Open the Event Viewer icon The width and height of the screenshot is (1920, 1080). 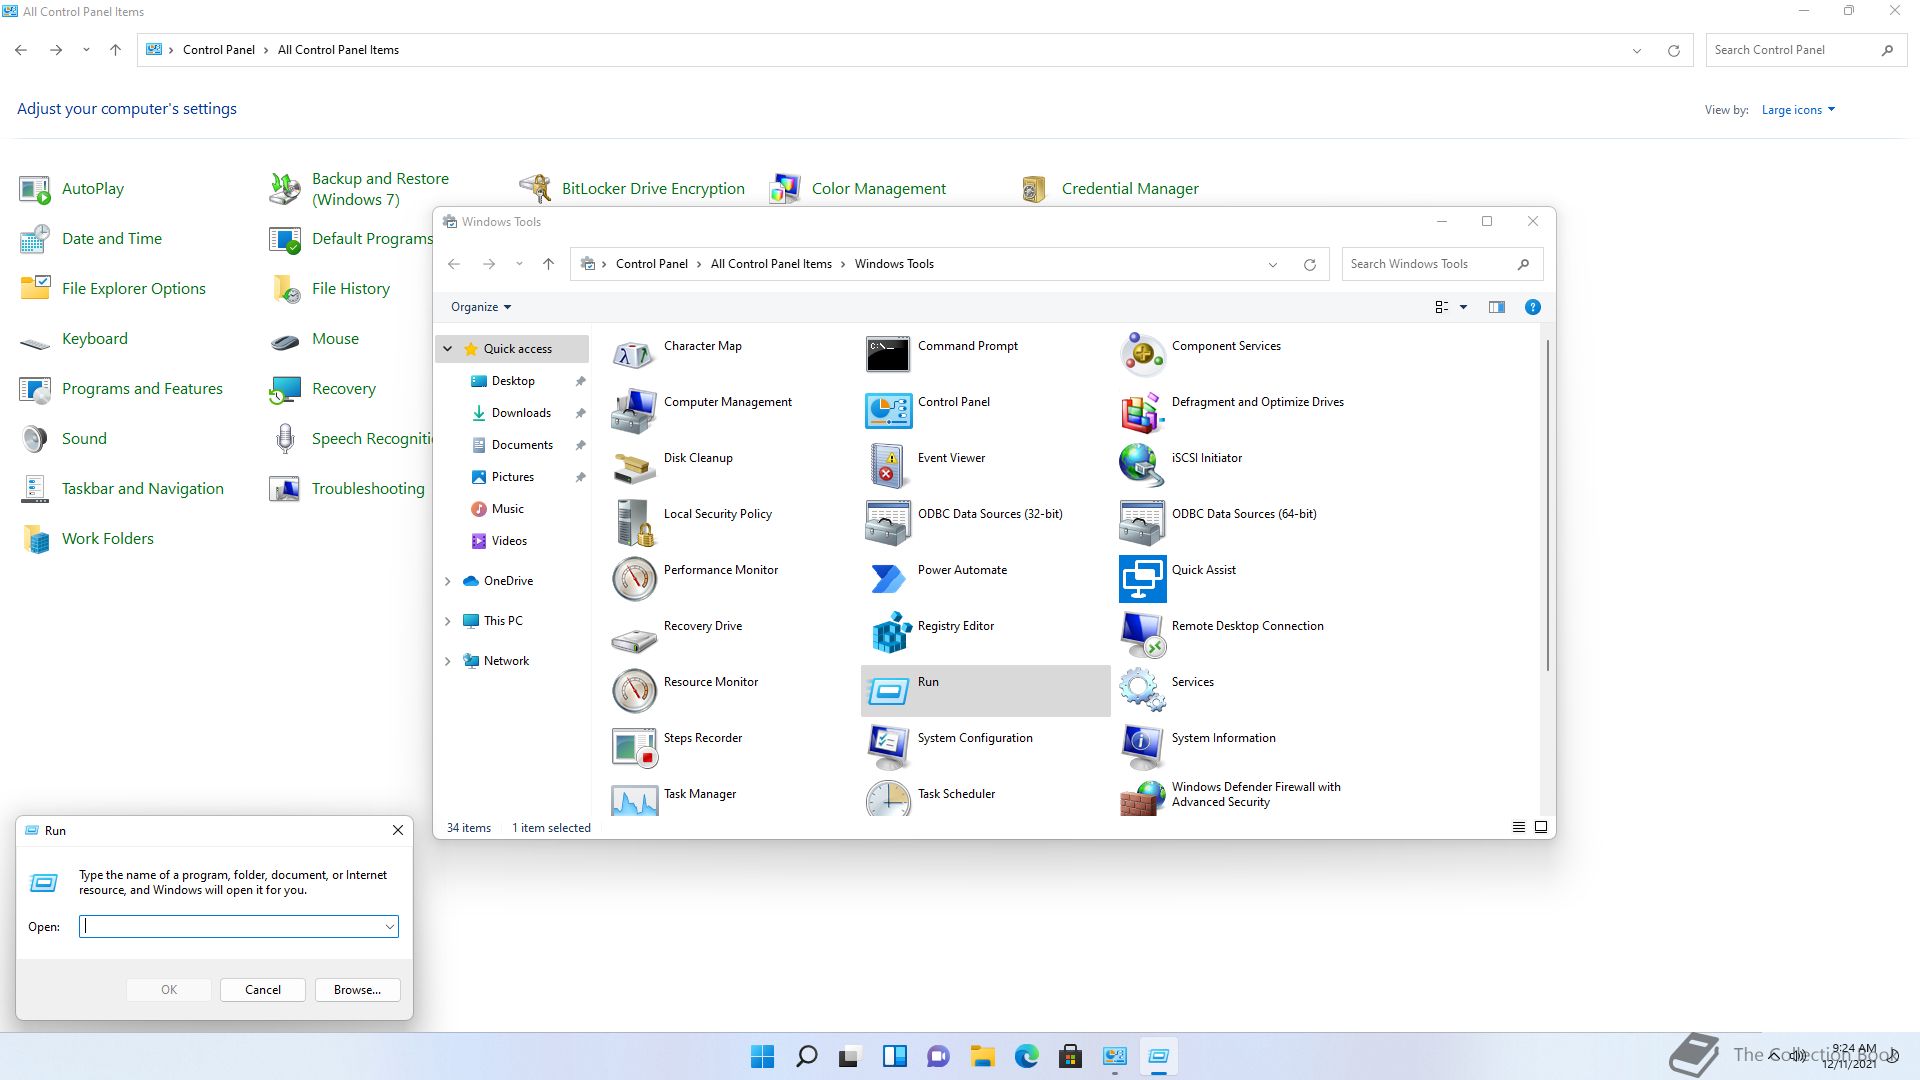click(888, 466)
